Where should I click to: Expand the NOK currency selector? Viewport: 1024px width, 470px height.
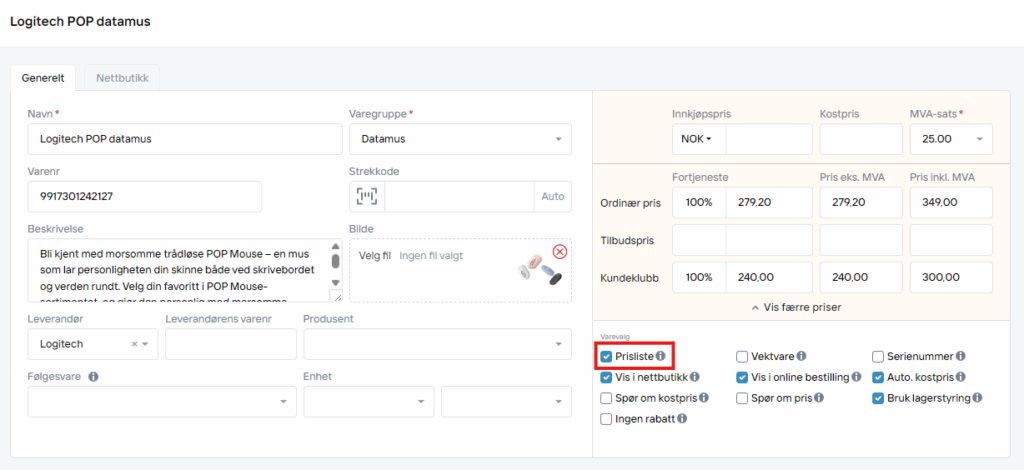tap(698, 139)
